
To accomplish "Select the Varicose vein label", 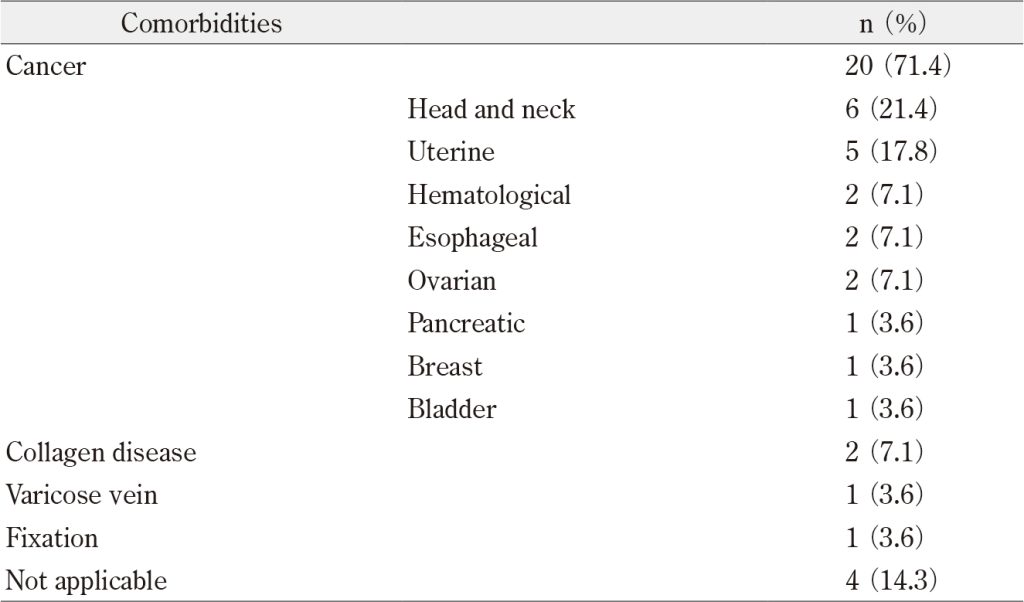I will 82,495.
